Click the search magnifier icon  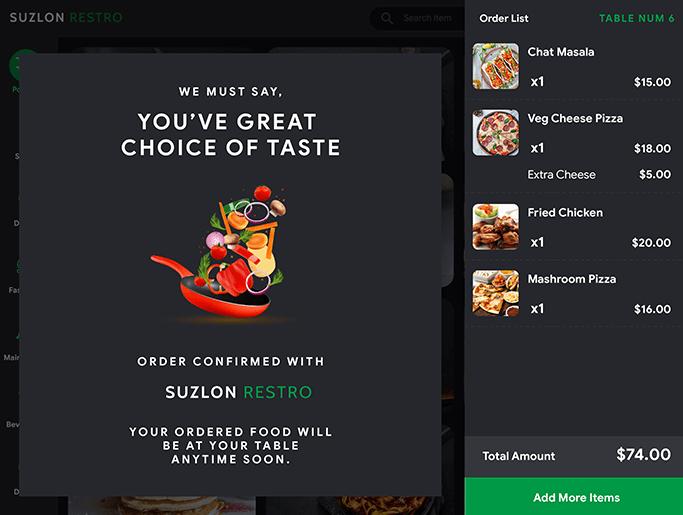(x=387, y=18)
